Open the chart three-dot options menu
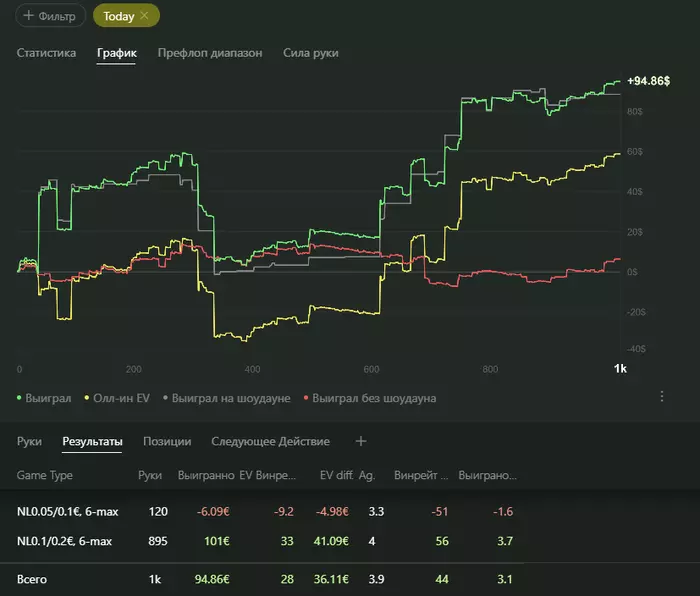Viewport: 700px width, 596px height. pos(662,396)
